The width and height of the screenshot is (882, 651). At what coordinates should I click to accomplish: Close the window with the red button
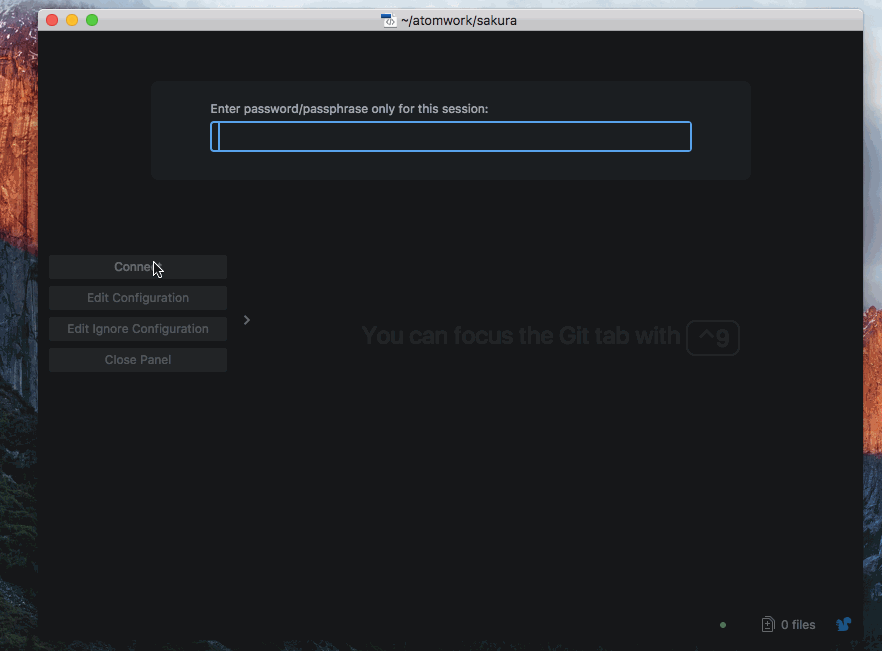52,20
